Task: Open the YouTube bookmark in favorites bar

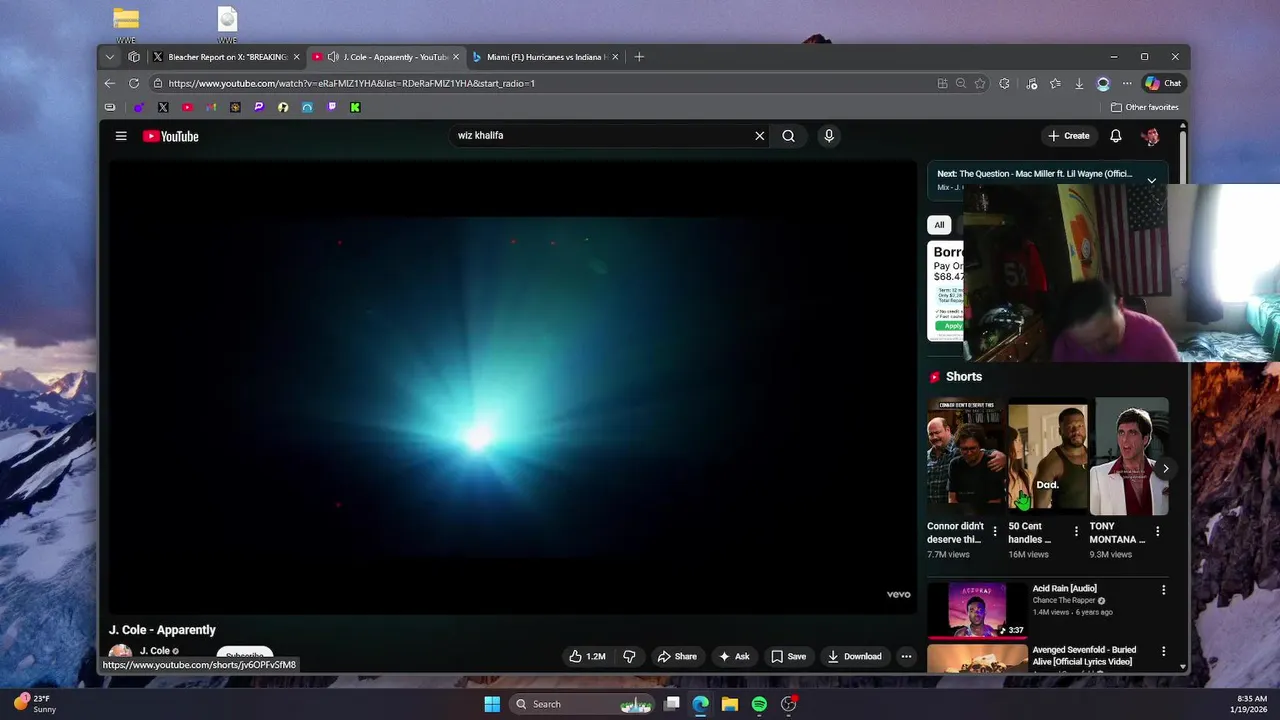Action: point(187,107)
